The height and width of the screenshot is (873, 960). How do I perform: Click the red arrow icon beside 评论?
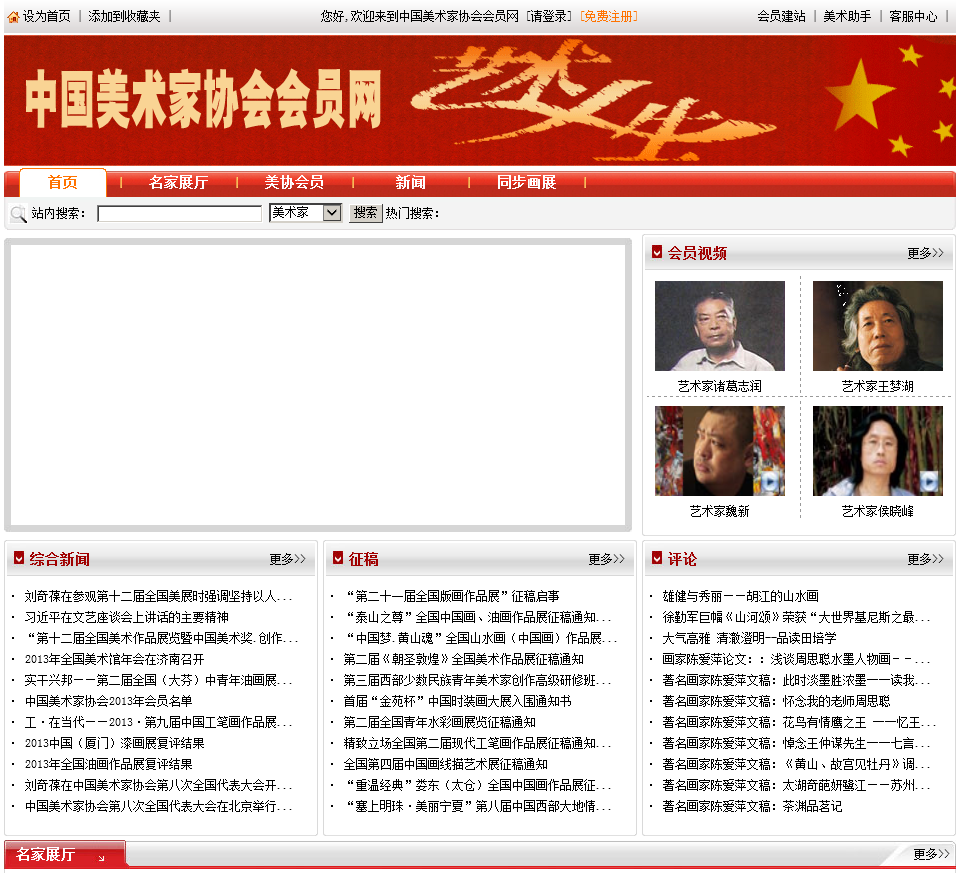coord(657,558)
